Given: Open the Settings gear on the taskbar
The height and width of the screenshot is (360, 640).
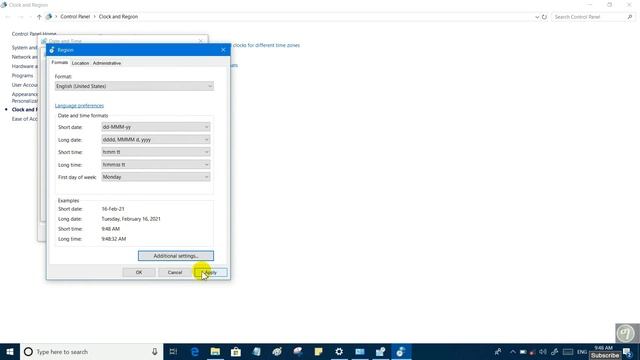Looking at the screenshot, I should click(x=339, y=351).
